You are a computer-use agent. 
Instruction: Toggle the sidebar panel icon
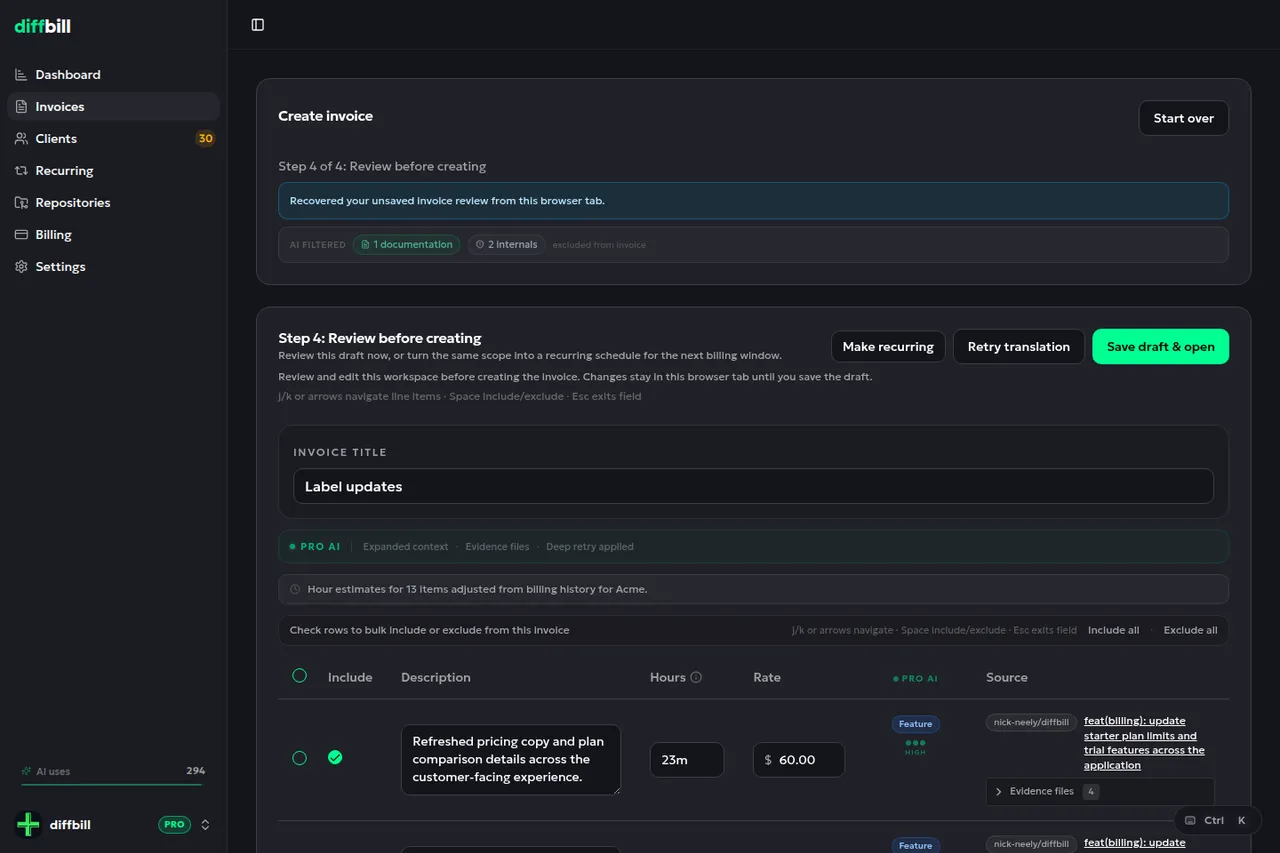tap(258, 25)
